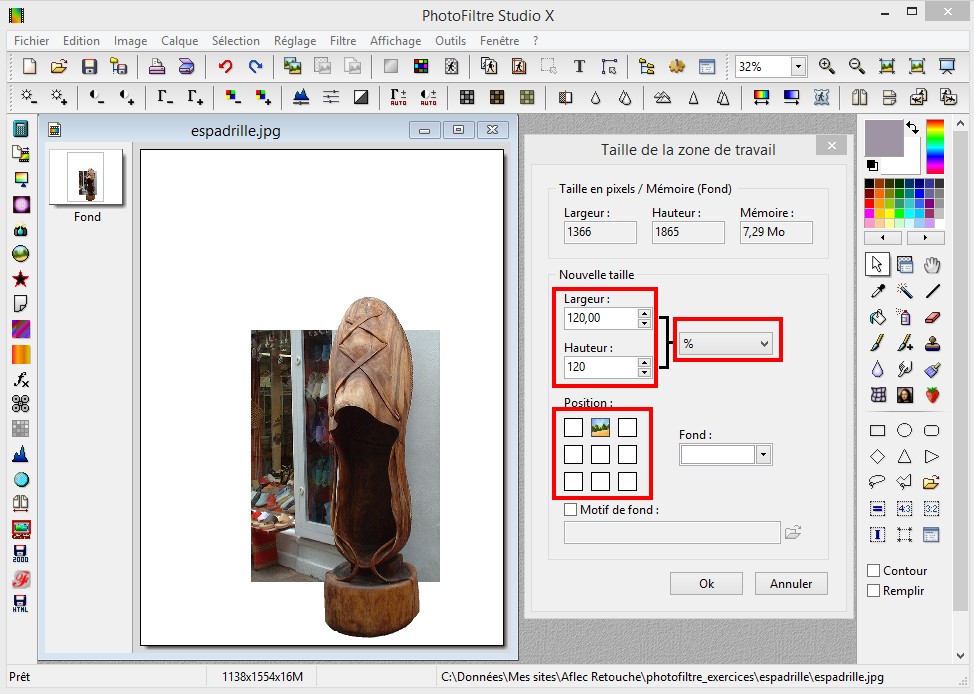This screenshot has width=974, height=694.
Task: Open the Réglage menu
Action: 295,40
